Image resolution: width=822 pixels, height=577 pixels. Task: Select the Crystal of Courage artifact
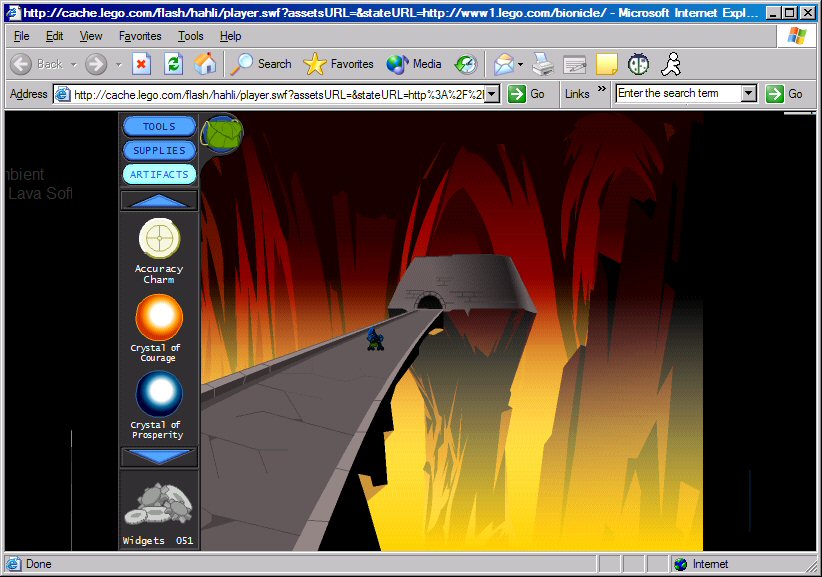click(159, 317)
